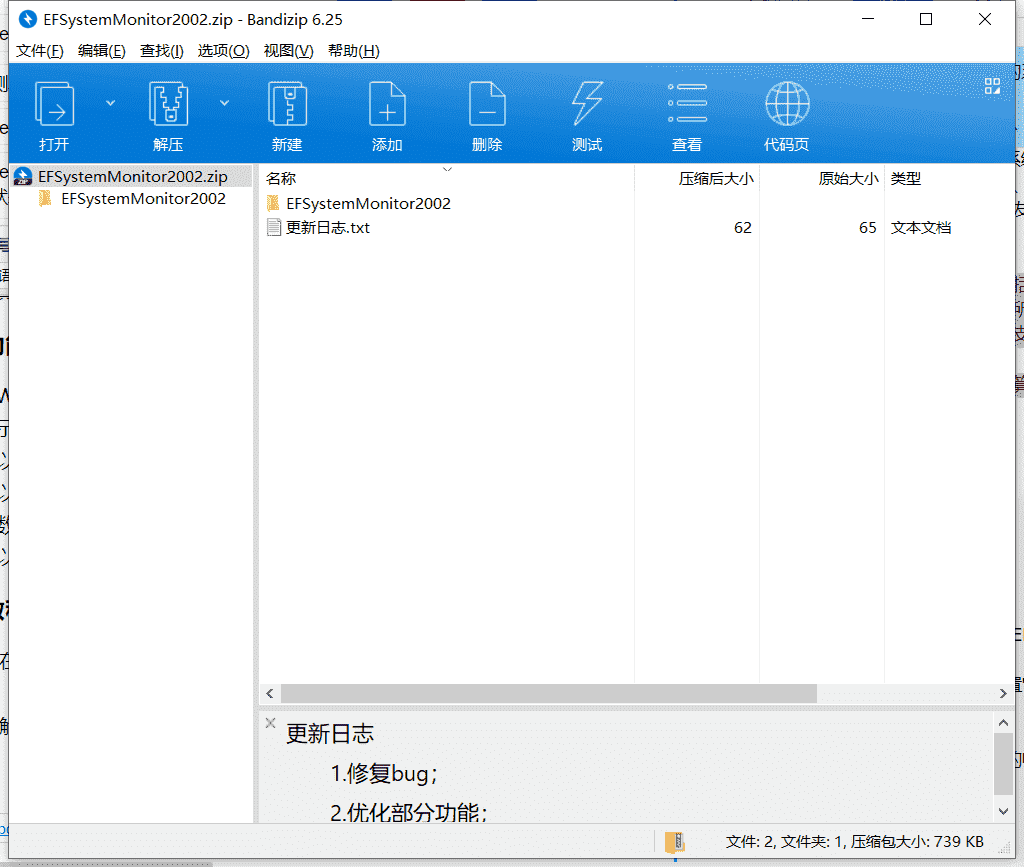Click the text document icon of 更新日志.txt
1024x867 pixels.
pyautogui.click(x=274, y=227)
